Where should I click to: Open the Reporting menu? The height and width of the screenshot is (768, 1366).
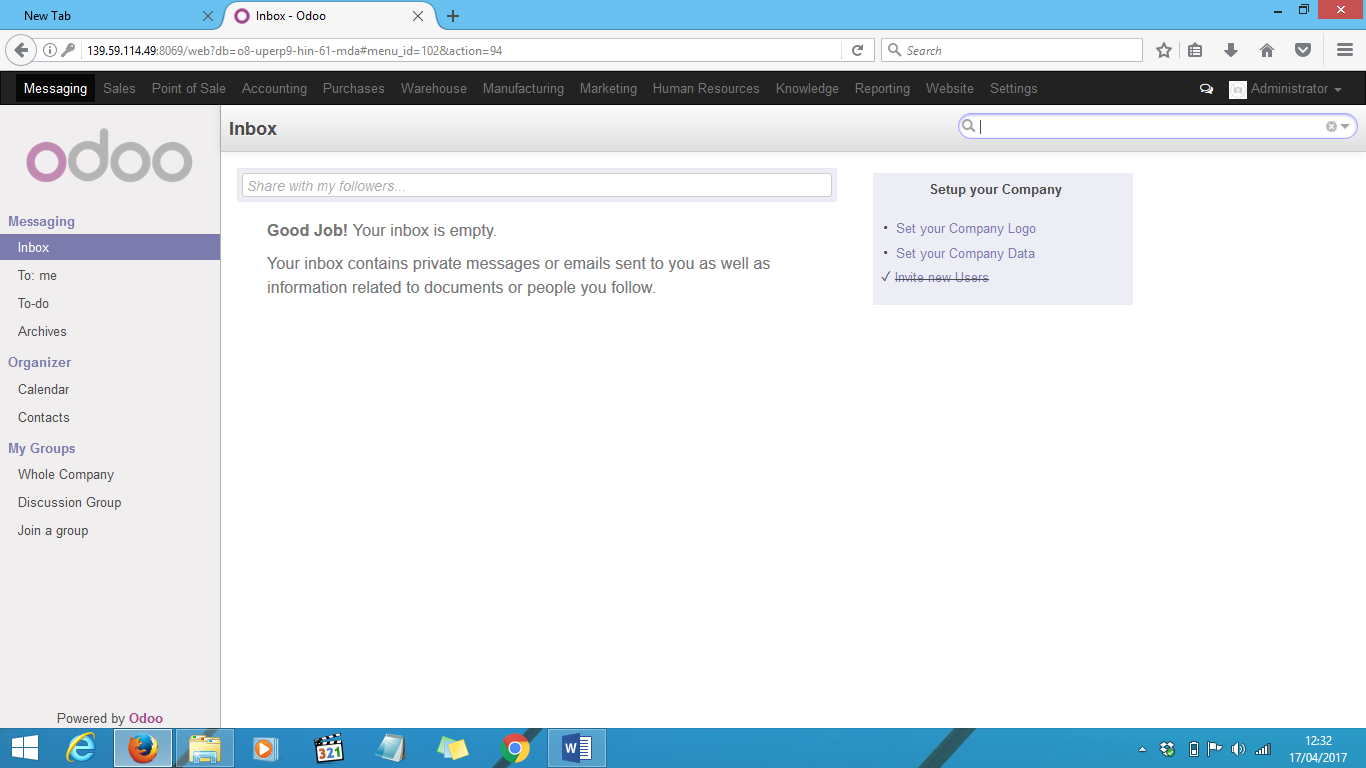[882, 89]
